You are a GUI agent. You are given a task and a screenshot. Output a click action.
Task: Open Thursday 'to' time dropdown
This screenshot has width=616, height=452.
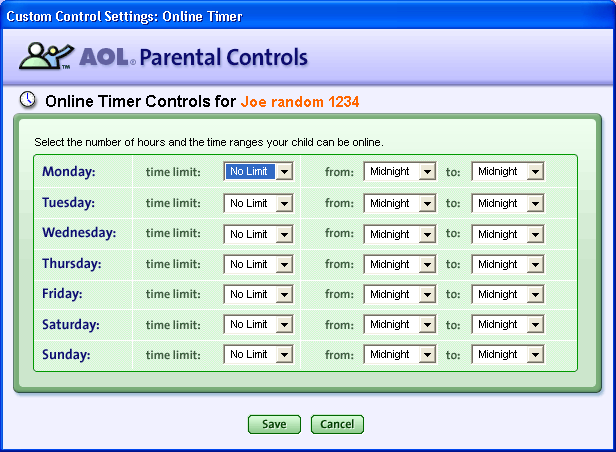pyautogui.click(x=508, y=264)
